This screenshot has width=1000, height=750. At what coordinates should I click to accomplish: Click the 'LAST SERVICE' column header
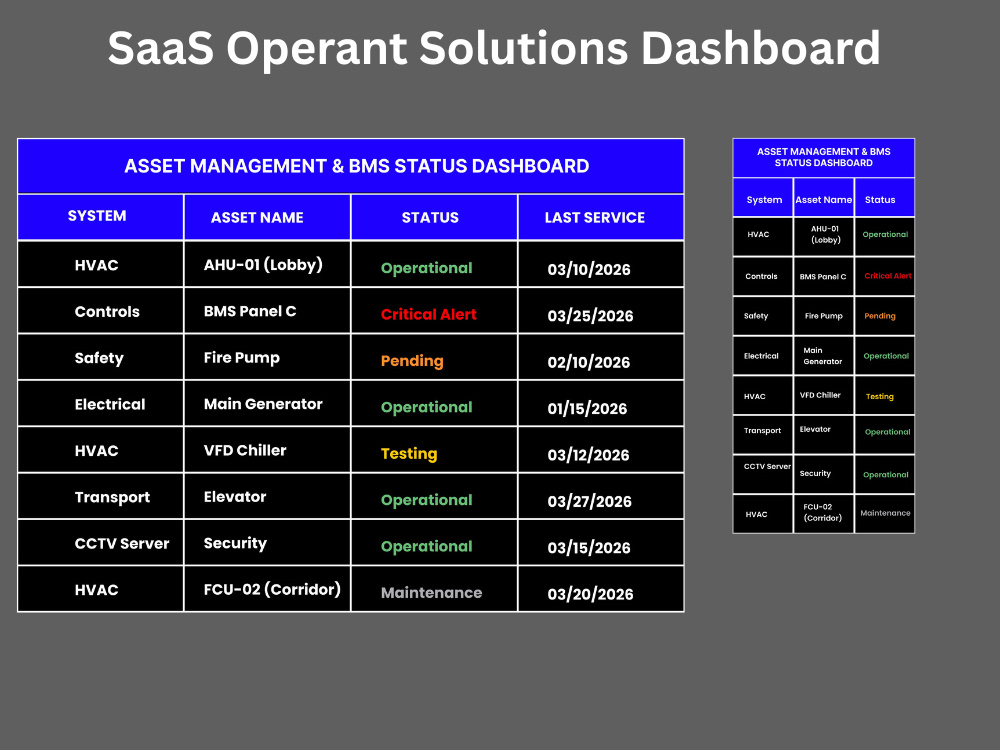(594, 217)
